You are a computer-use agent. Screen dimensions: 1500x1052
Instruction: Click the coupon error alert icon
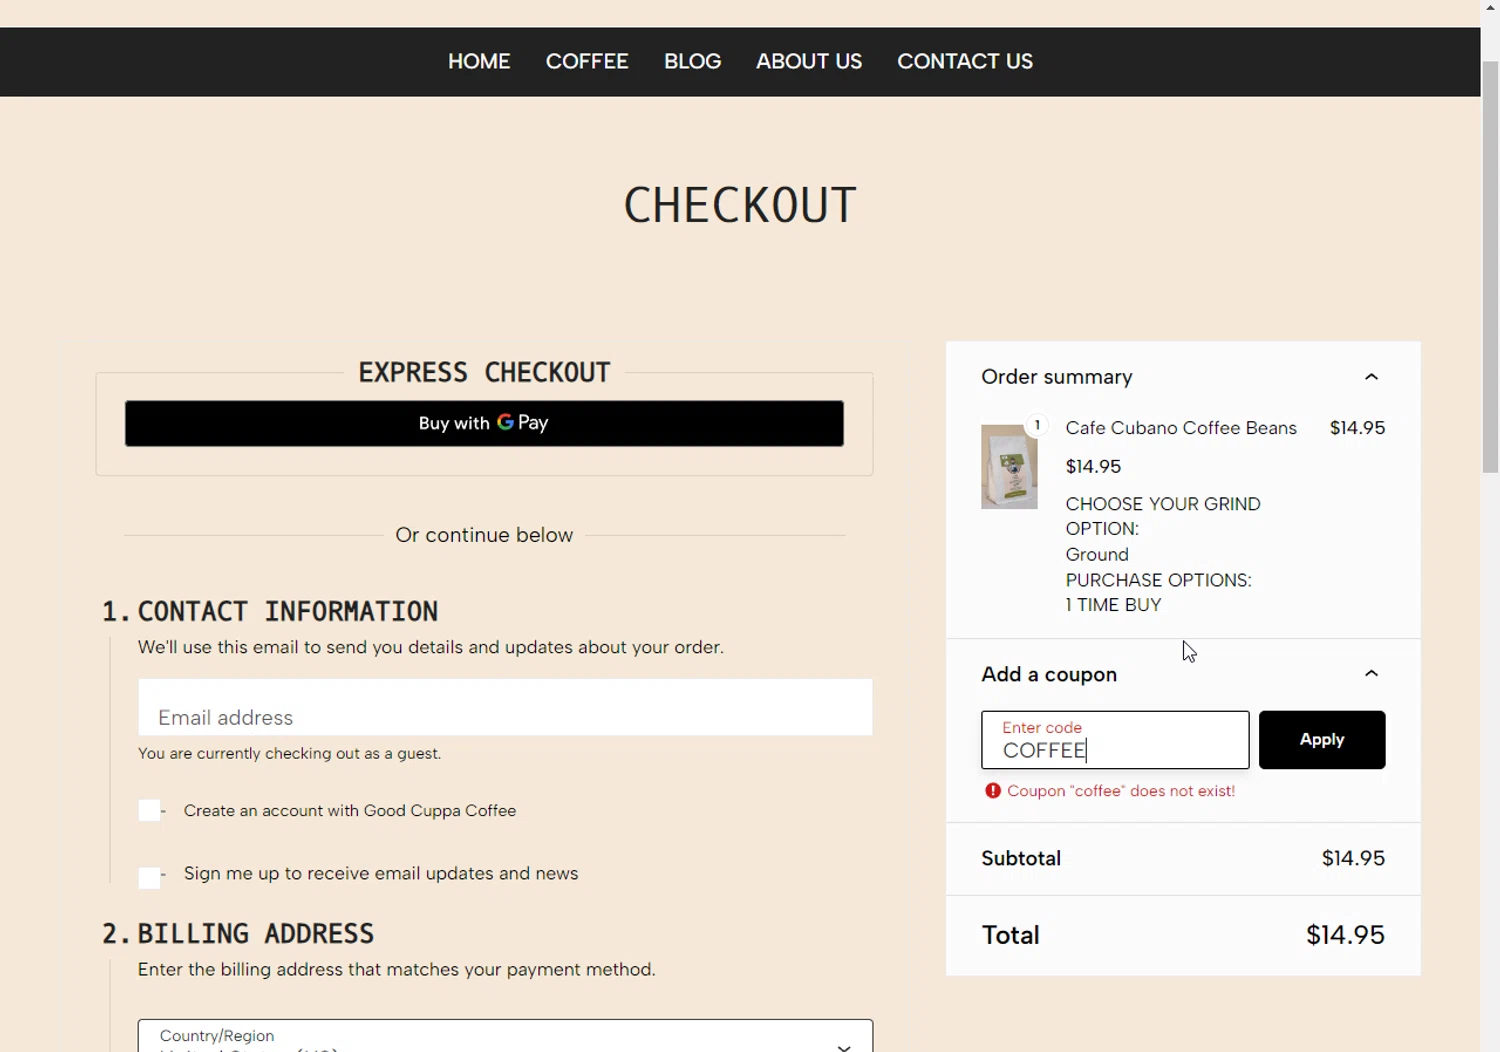(992, 791)
